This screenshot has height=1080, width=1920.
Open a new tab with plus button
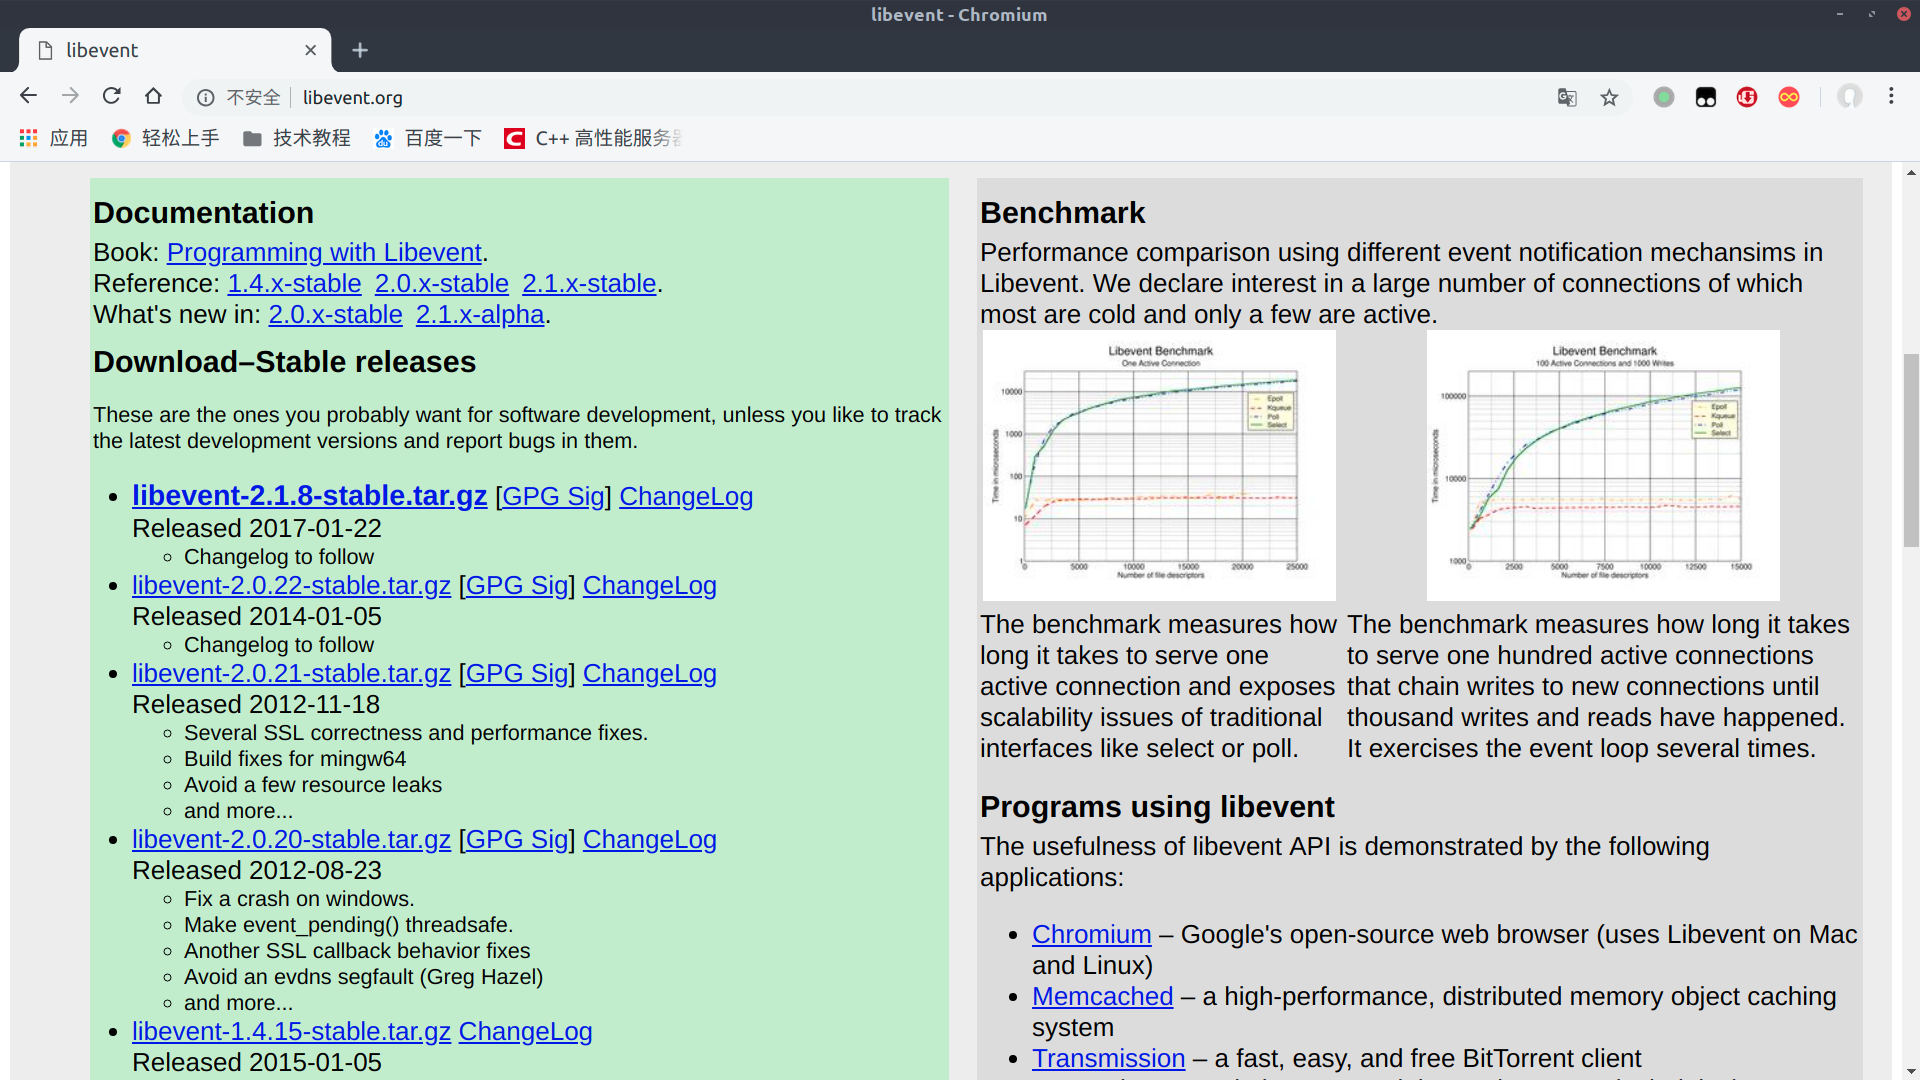tap(360, 50)
